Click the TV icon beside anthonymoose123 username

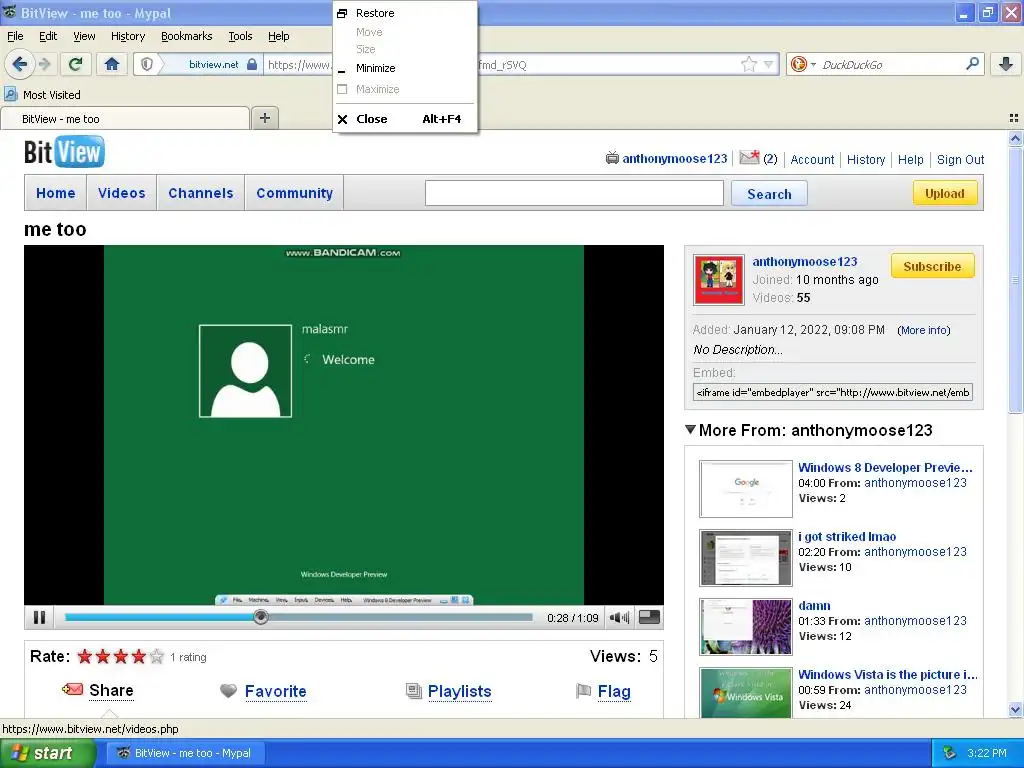612,158
